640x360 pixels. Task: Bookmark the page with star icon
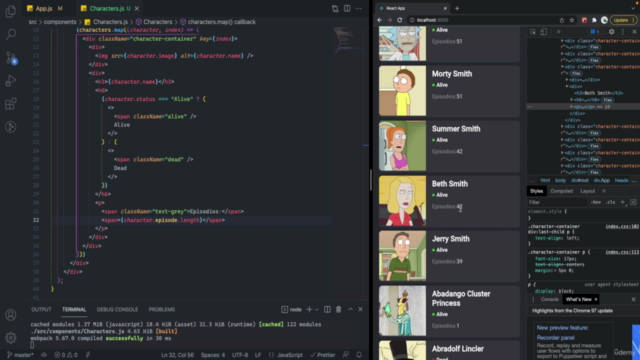(x=572, y=20)
